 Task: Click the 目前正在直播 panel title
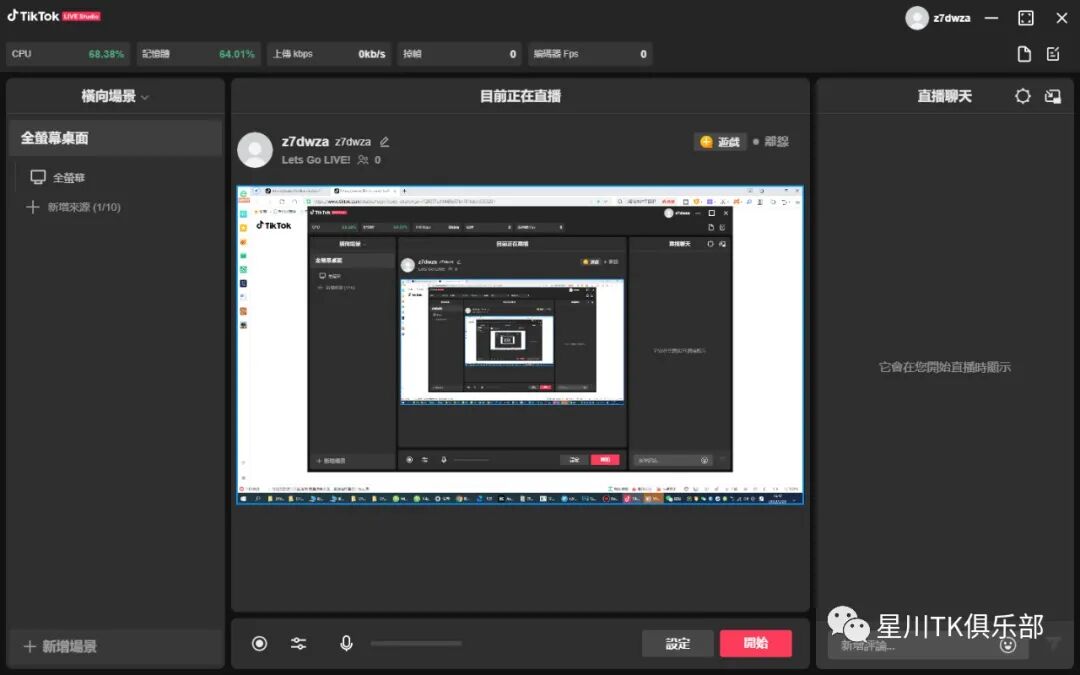pyautogui.click(x=520, y=96)
